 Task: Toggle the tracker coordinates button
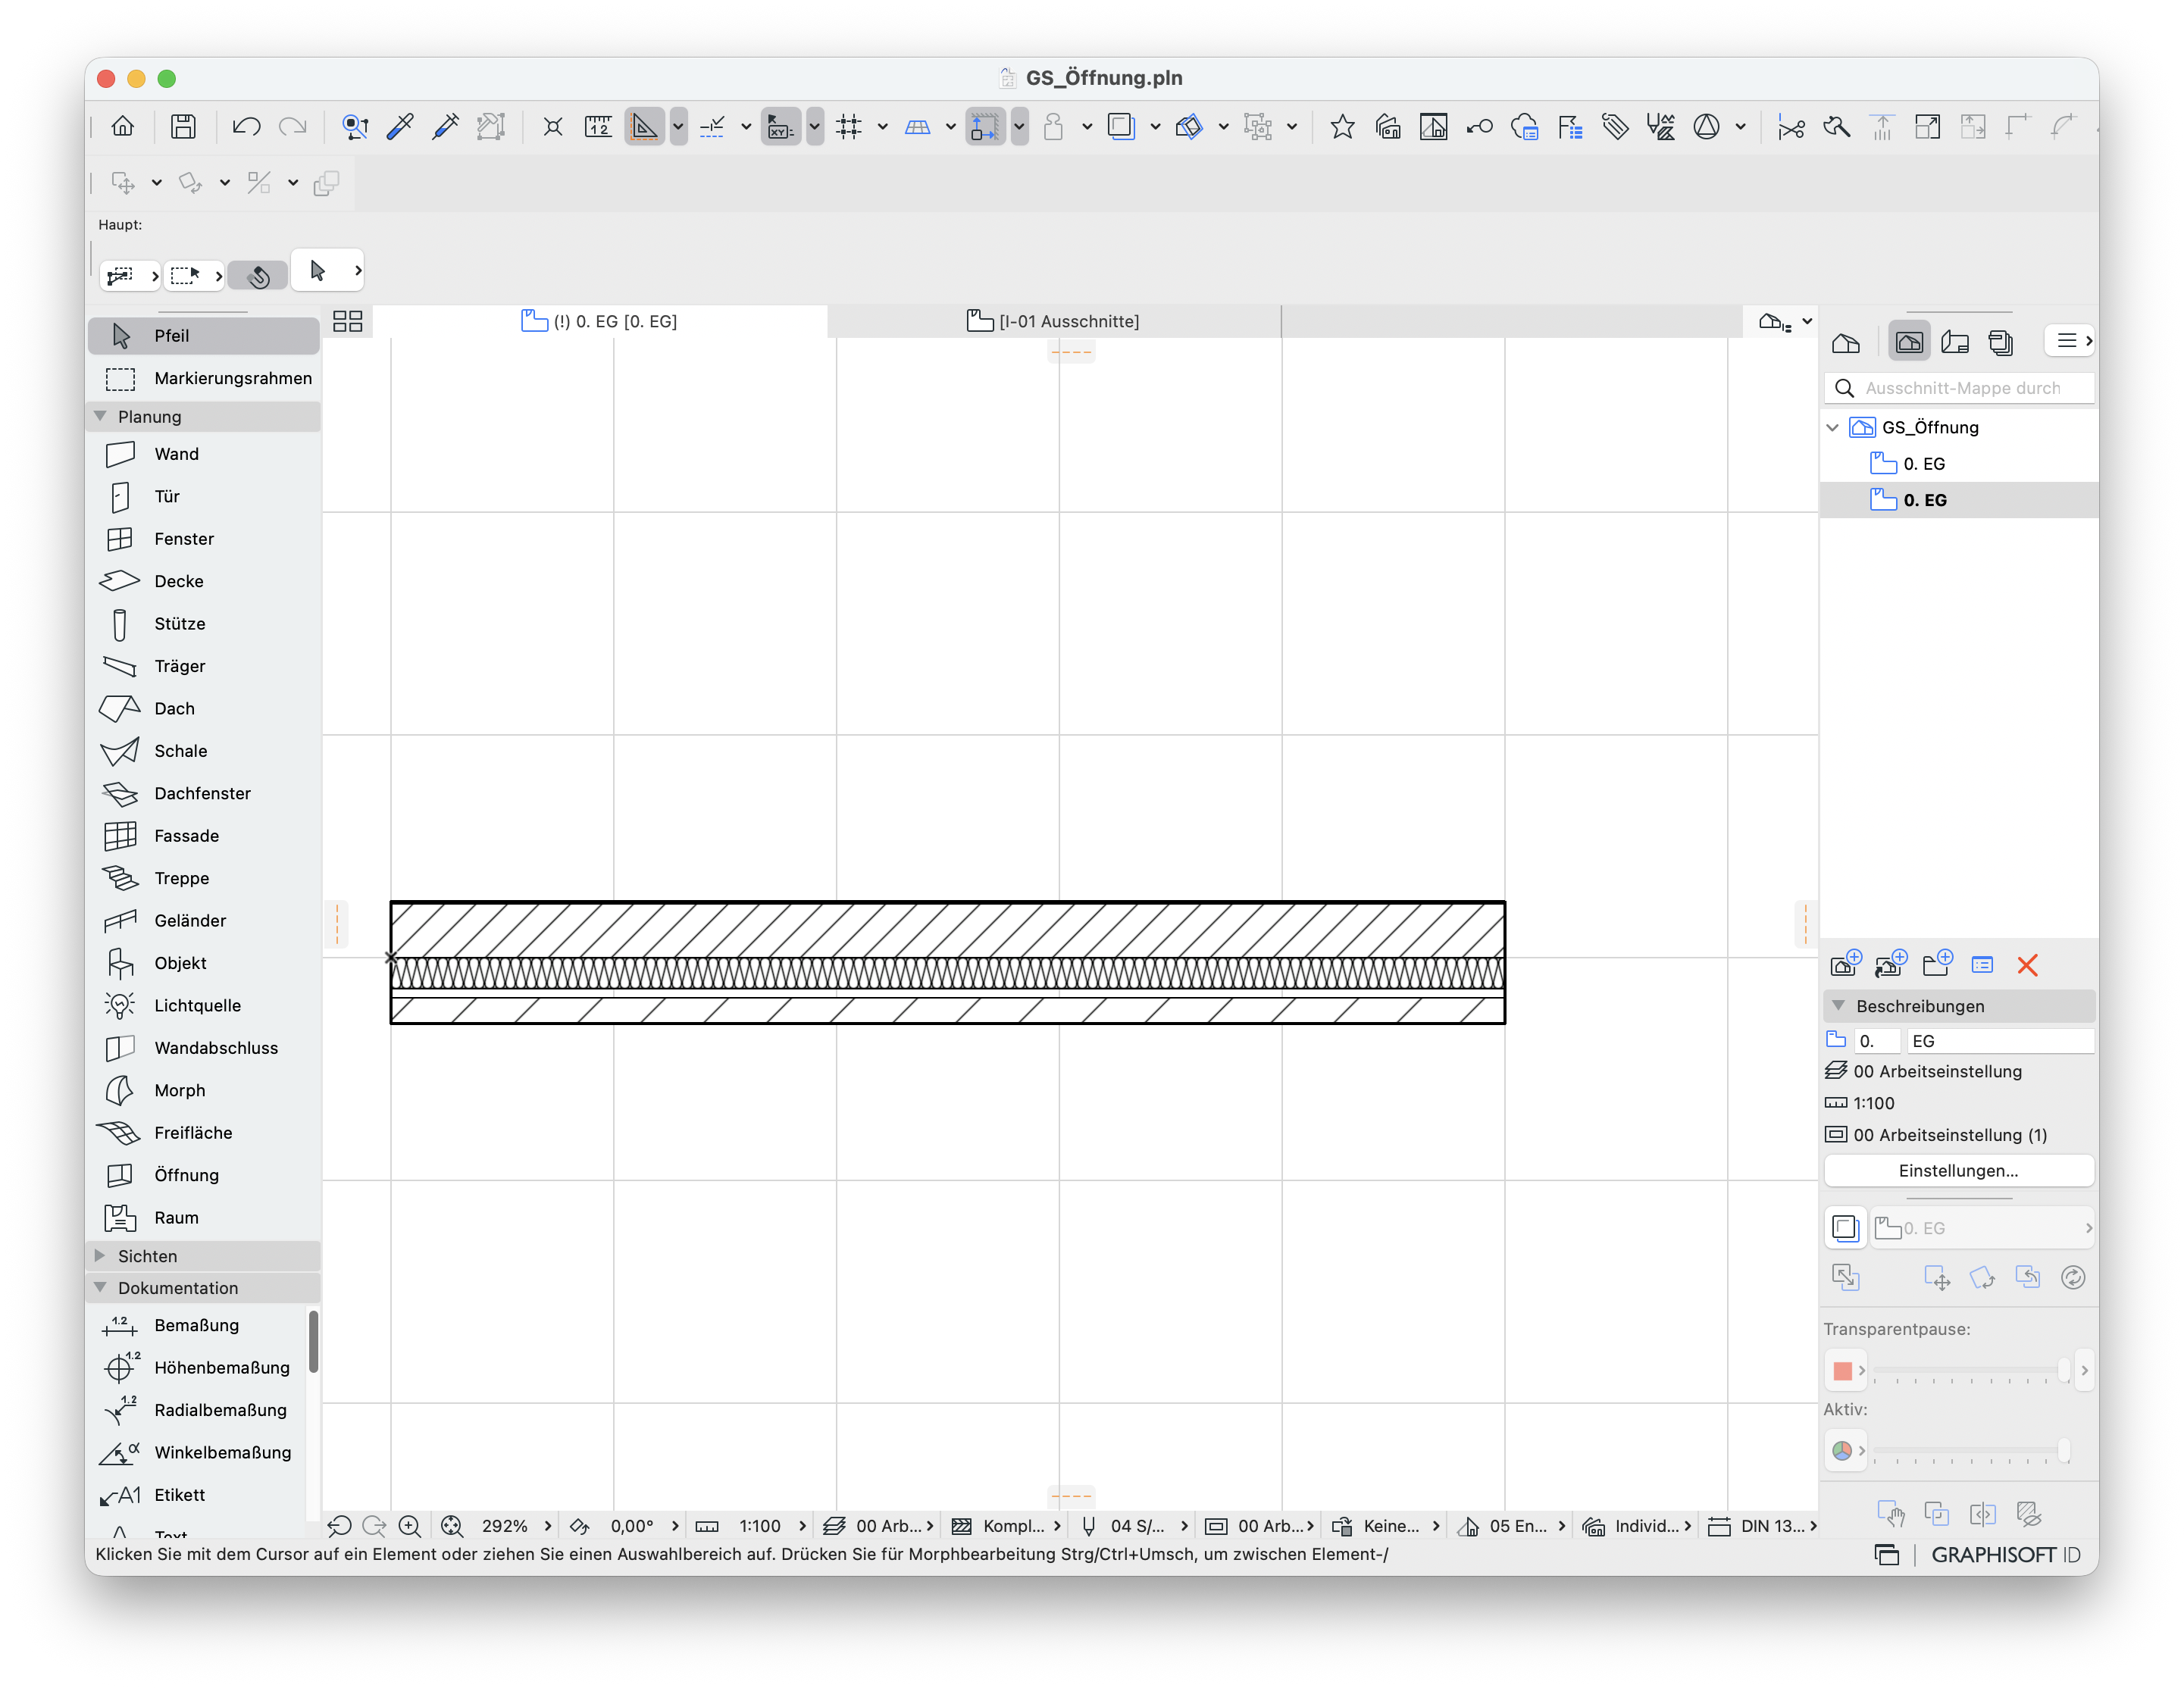point(780,127)
